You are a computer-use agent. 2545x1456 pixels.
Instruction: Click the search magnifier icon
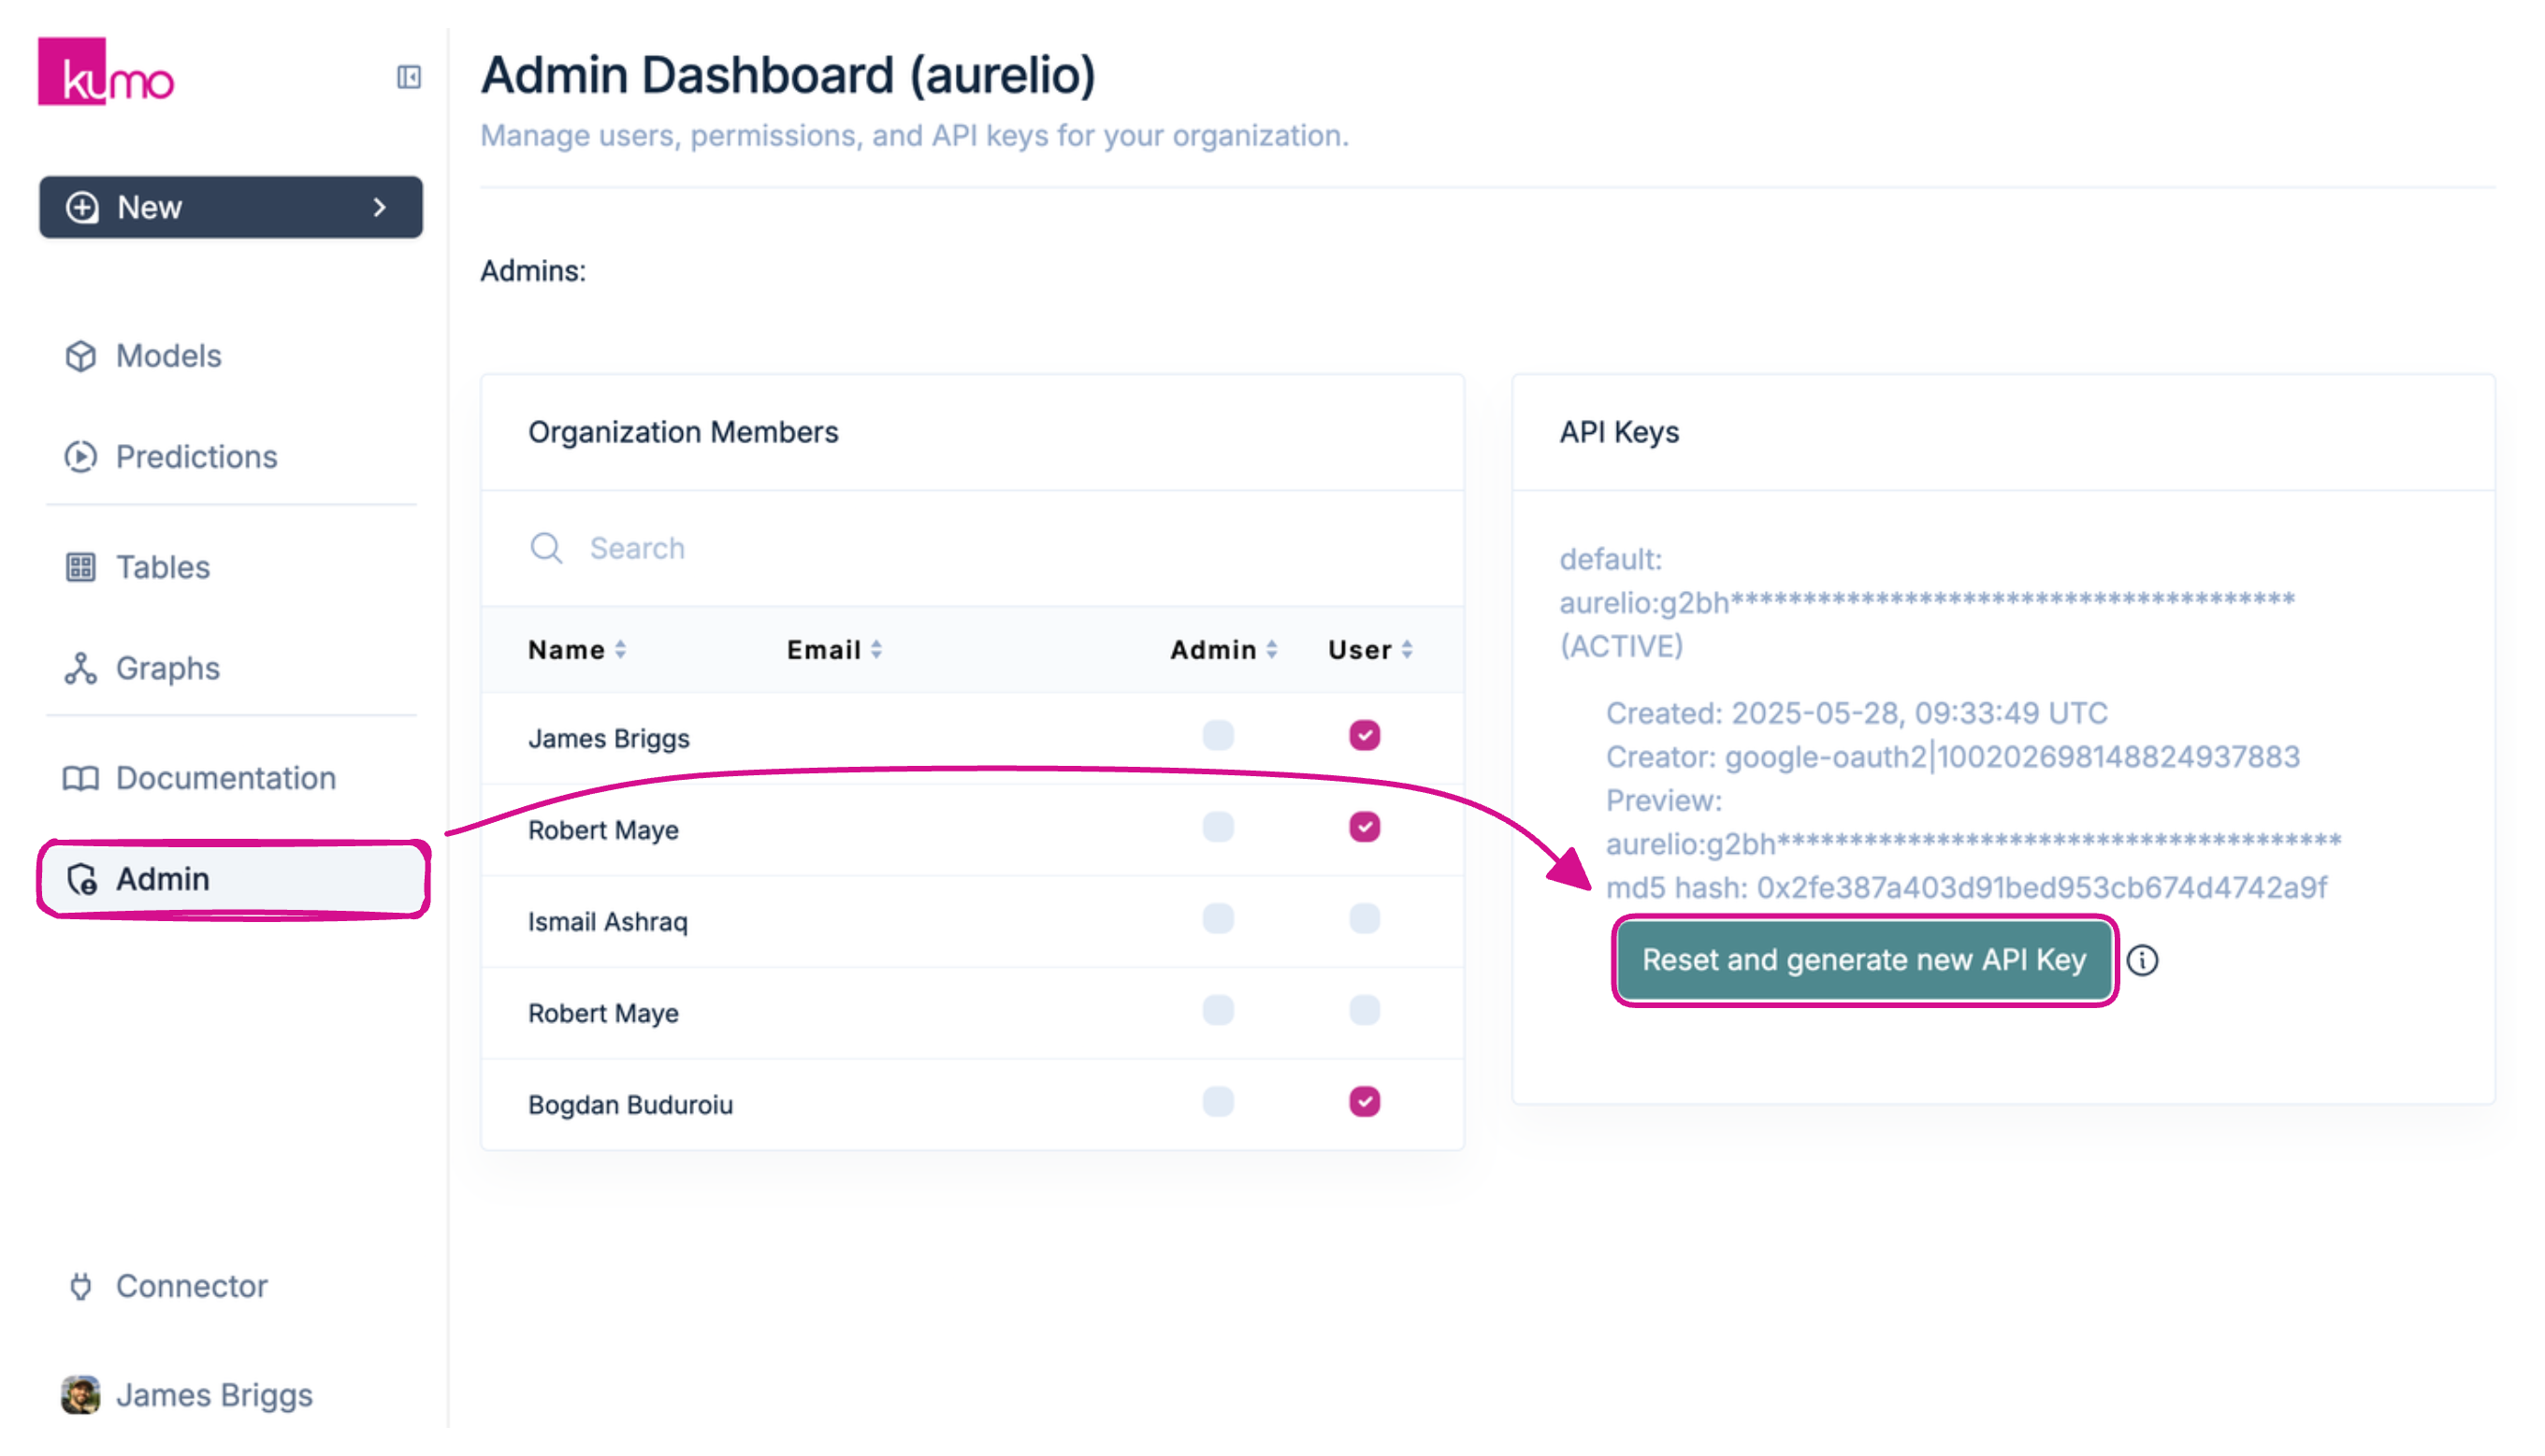547,548
